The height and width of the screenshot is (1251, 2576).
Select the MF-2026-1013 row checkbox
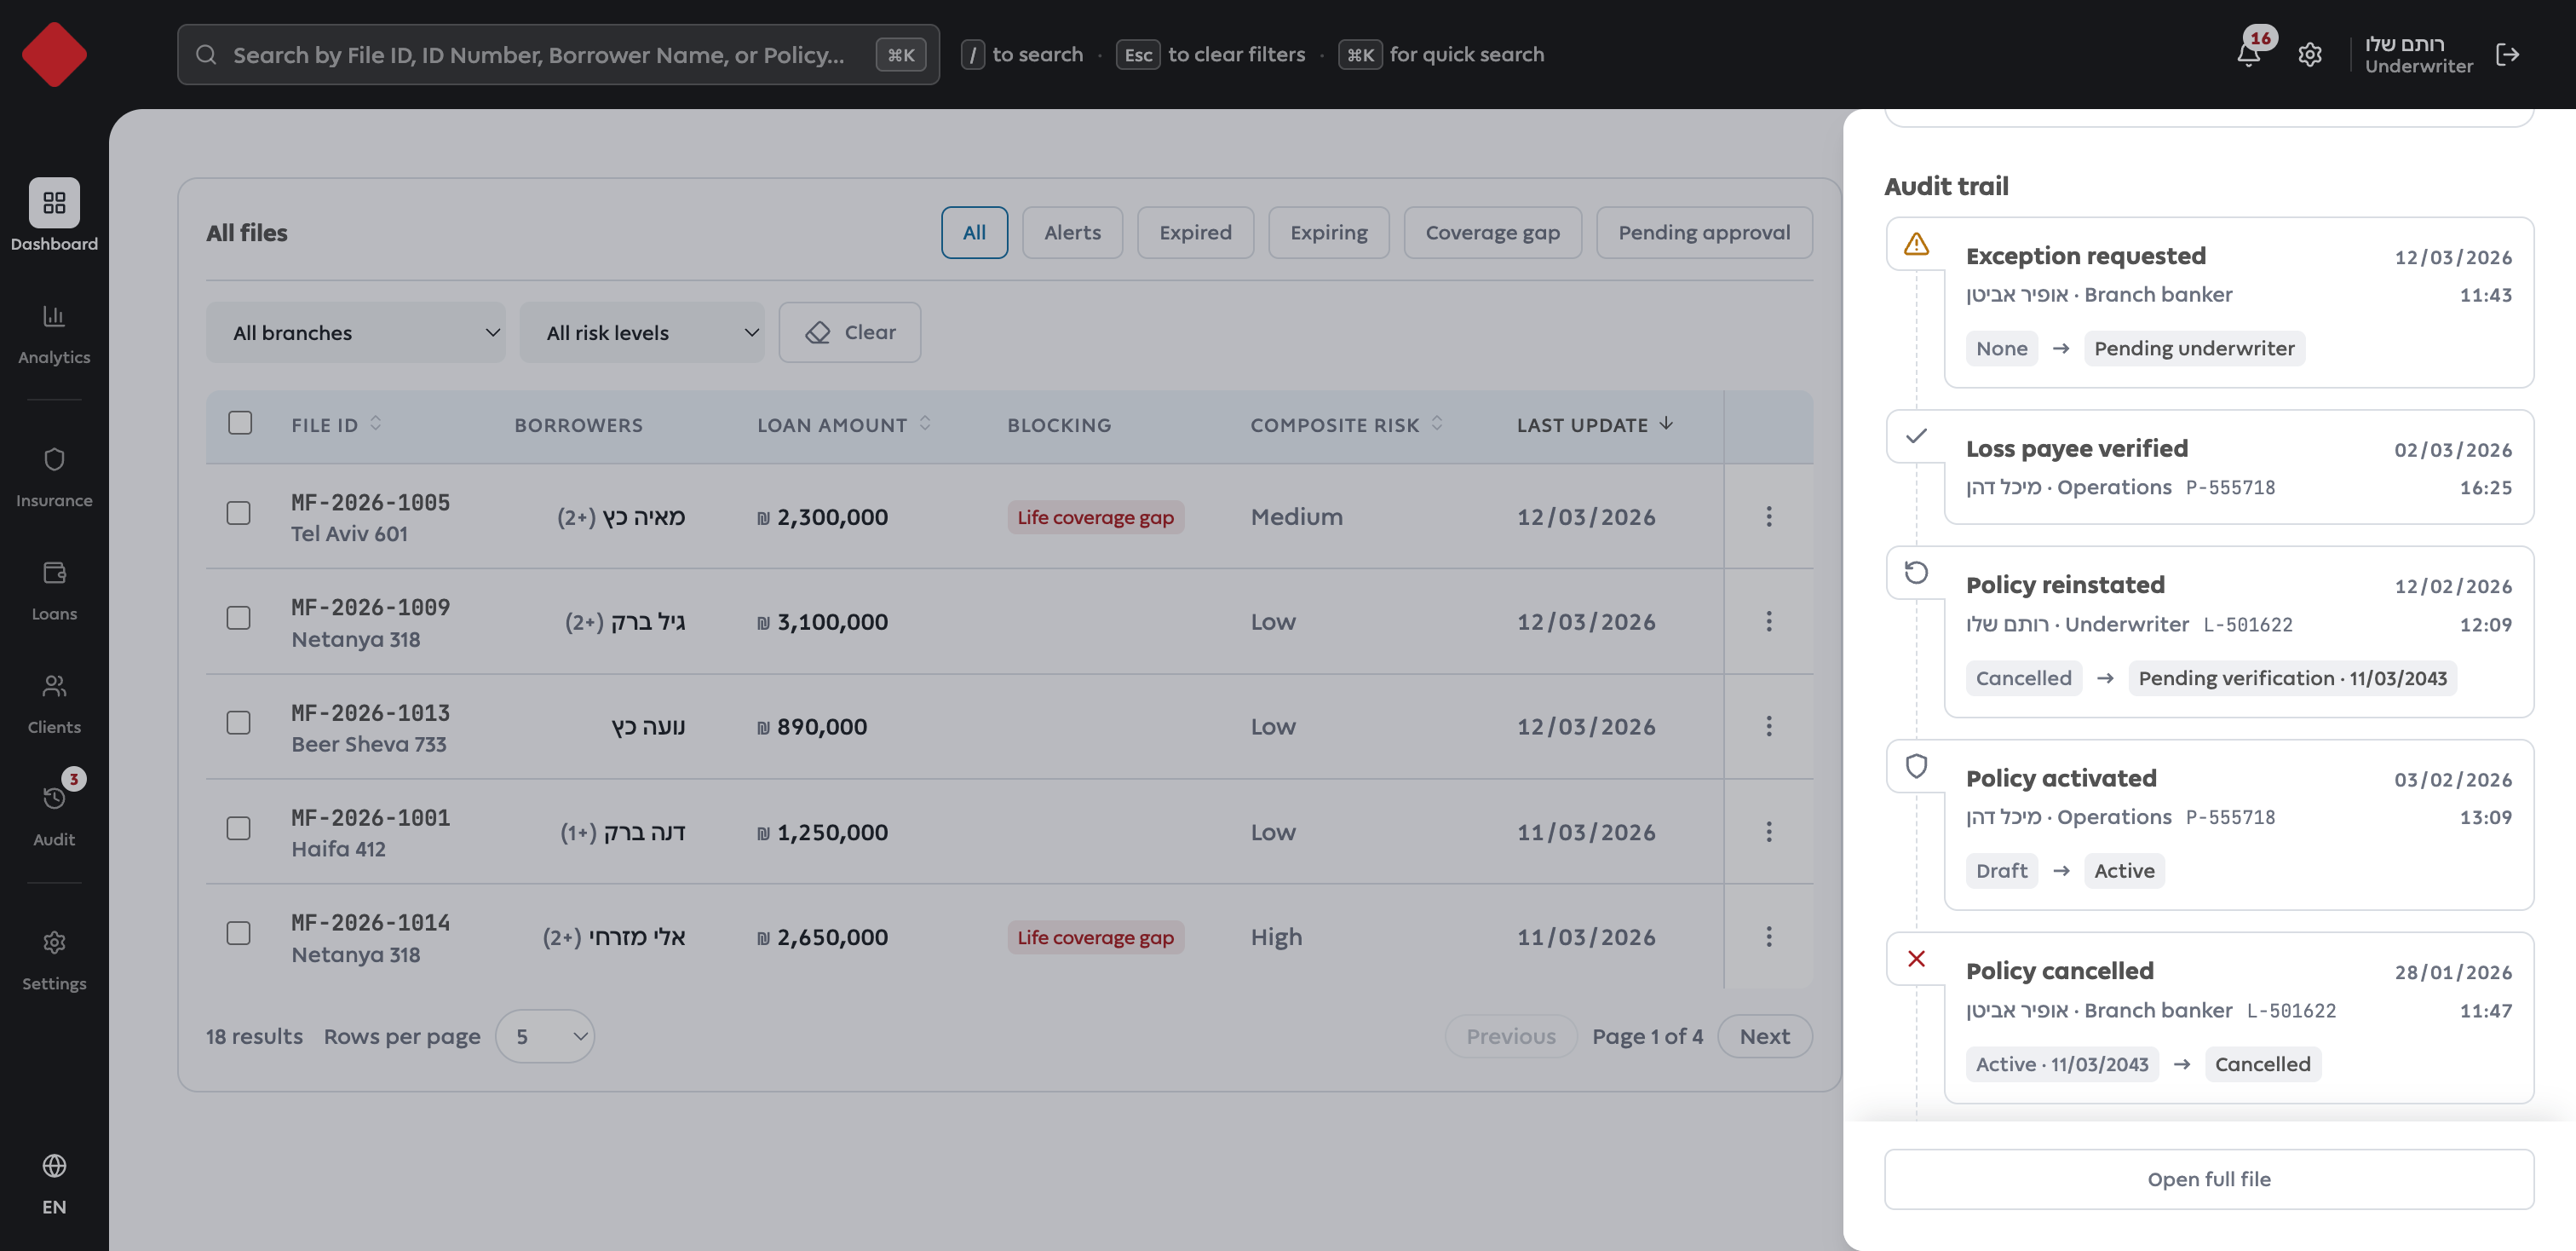pos(239,723)
